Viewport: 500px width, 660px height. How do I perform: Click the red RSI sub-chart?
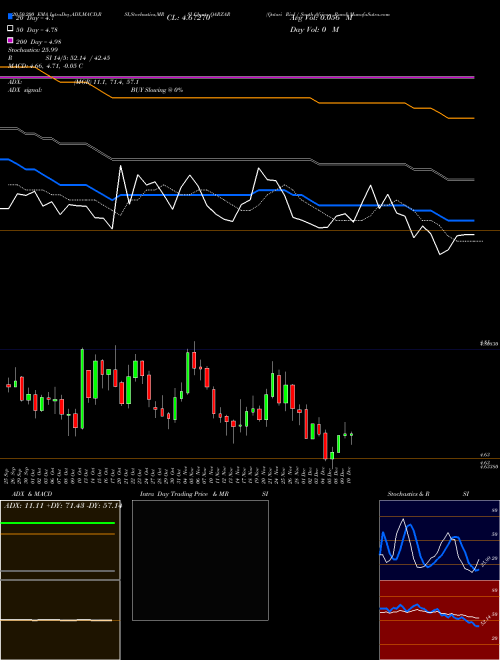tap(439, 620)
